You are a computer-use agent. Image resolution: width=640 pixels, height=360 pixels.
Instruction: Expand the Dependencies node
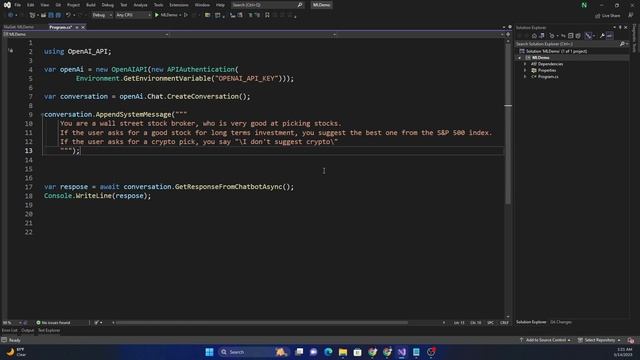coord(525,64)
